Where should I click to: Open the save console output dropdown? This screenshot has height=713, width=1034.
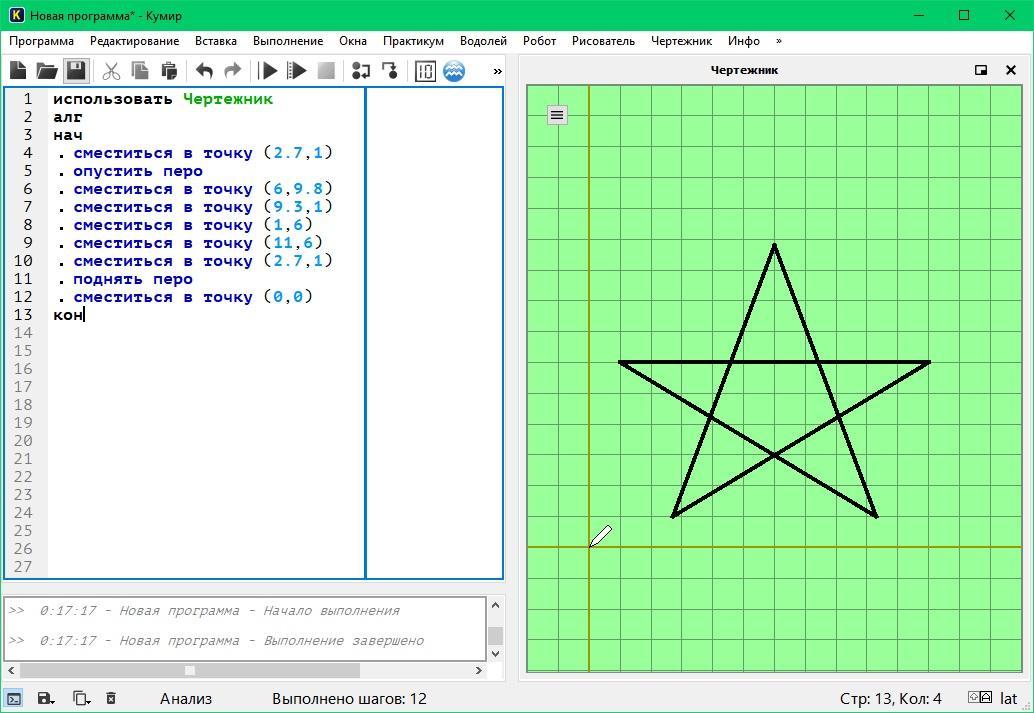pyautogui.click(x=46, y=699)
